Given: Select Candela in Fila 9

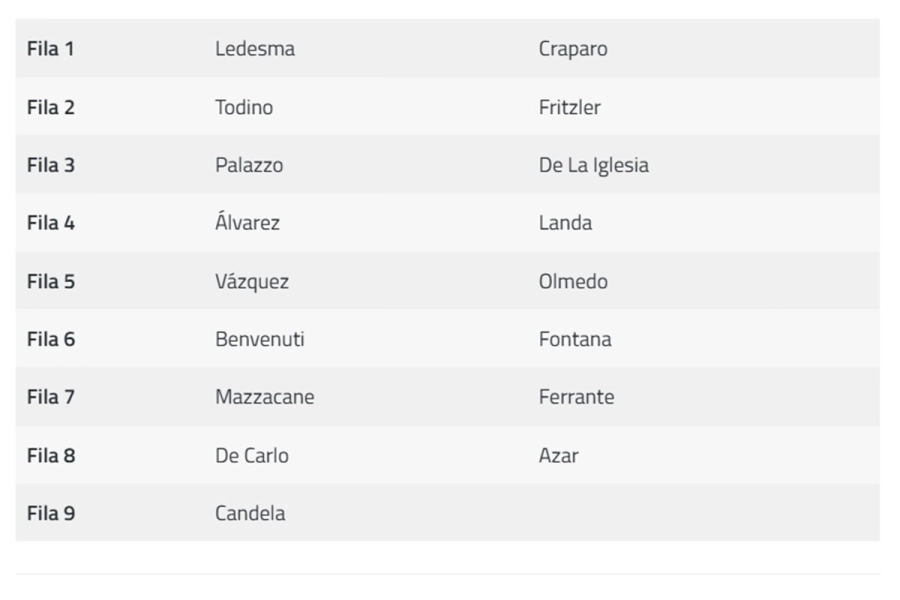Looking at the screenshot, I should 250,513.
